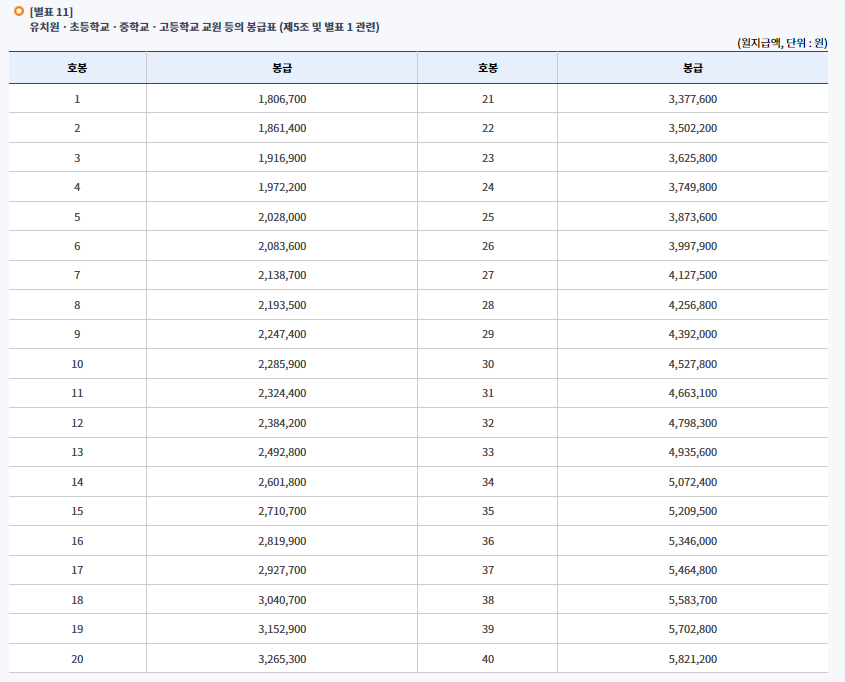Click the 호봉 10 row cell

(x=76, y=363)
